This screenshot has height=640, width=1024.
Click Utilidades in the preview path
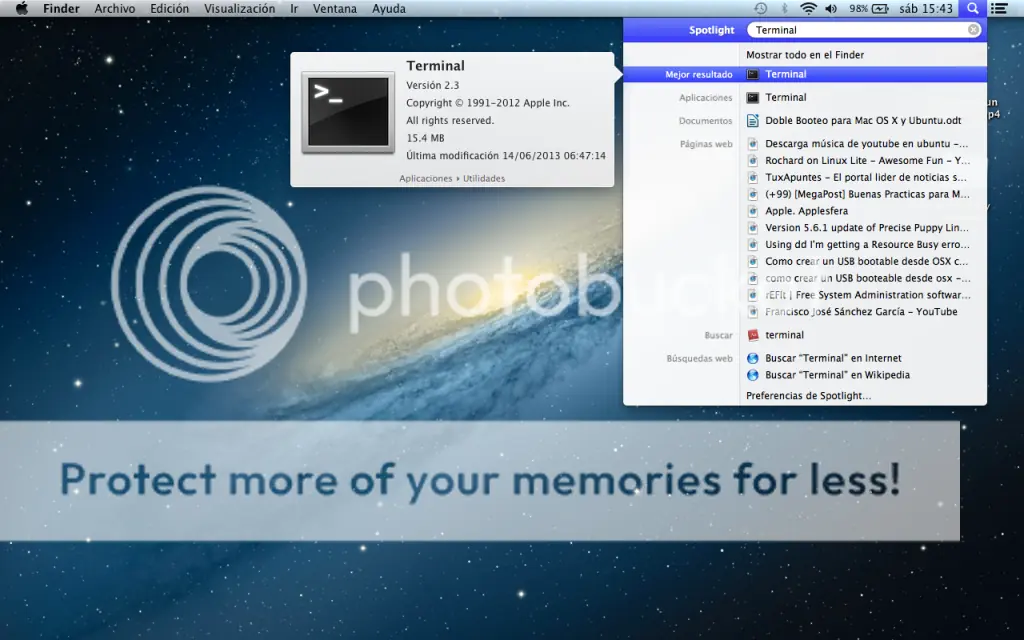click(x=484, y=178)
